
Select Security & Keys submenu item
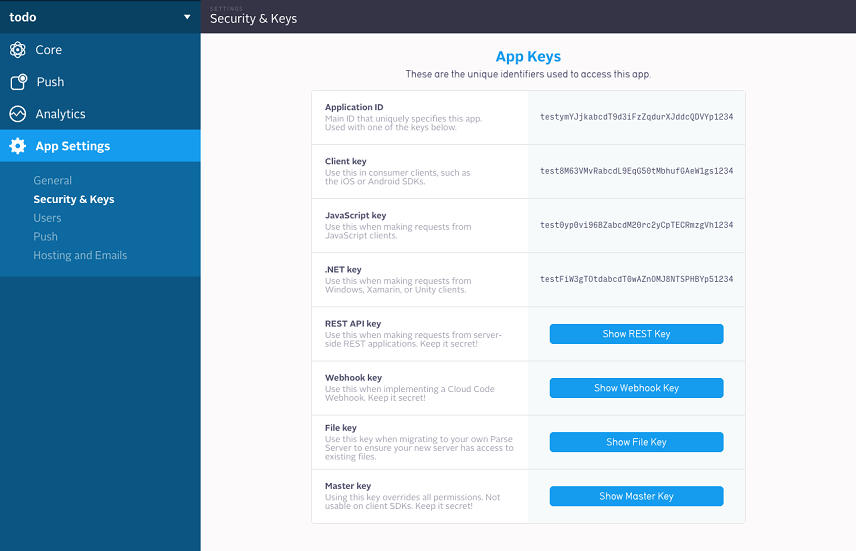(x=74, y=199)
